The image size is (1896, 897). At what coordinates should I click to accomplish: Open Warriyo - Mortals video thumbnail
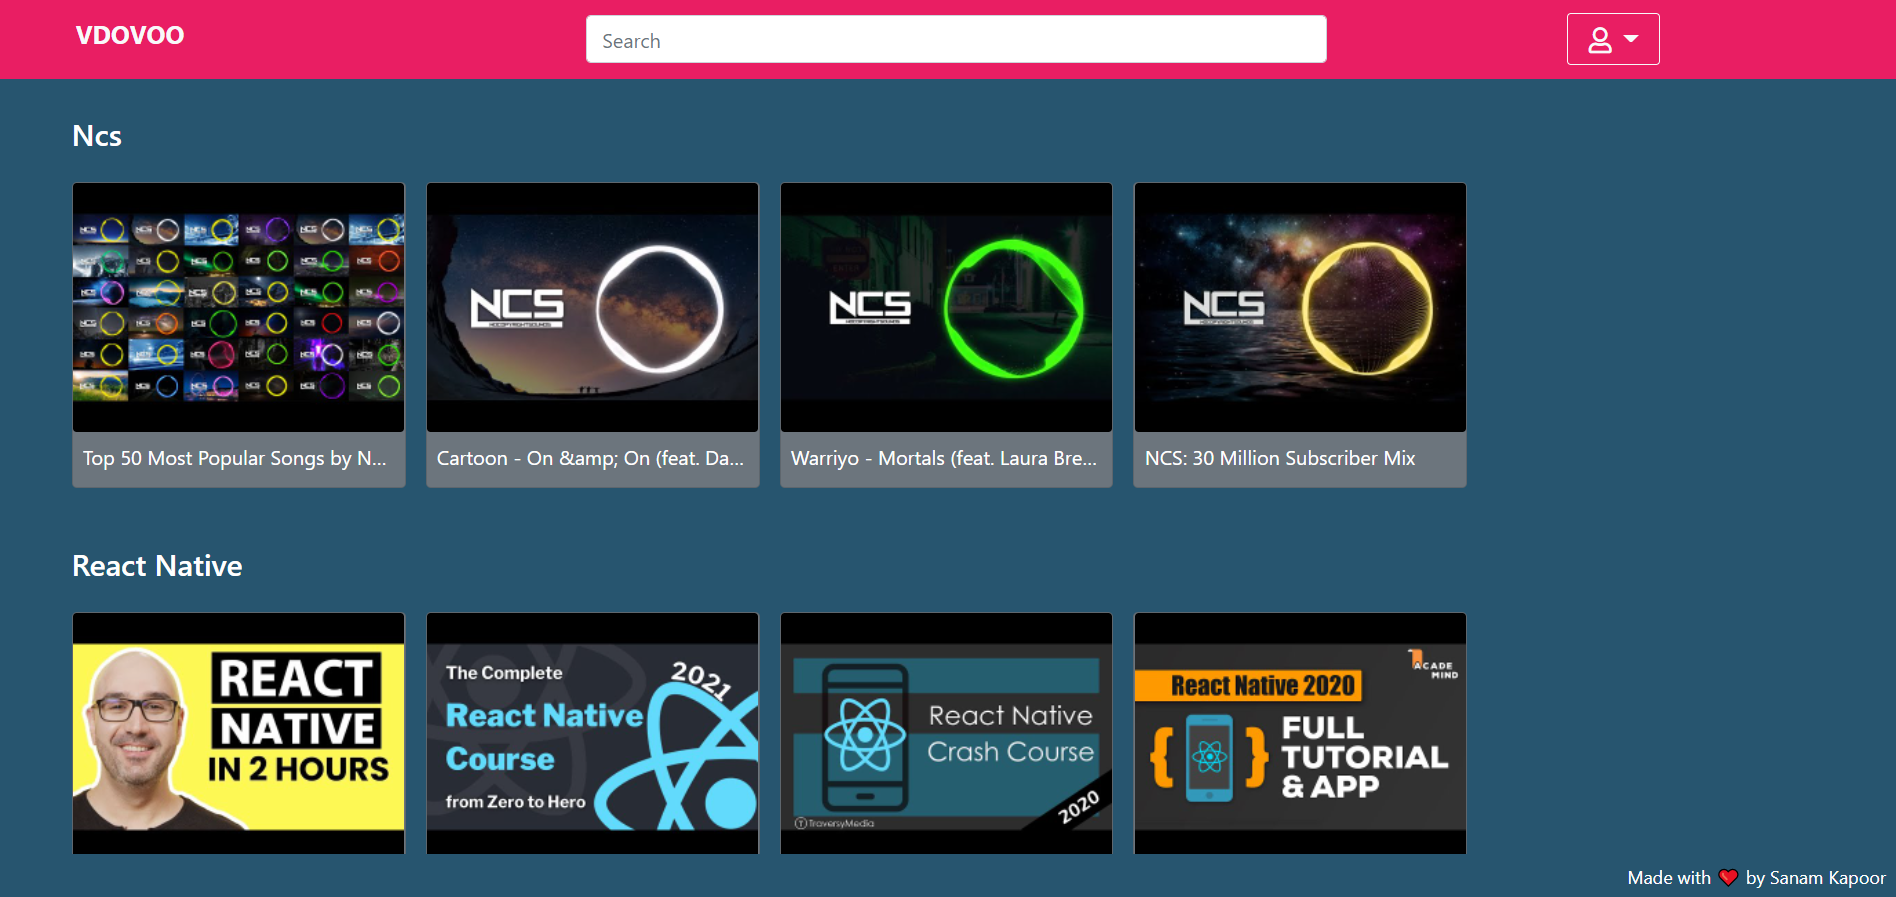click(x=946, y=307)
